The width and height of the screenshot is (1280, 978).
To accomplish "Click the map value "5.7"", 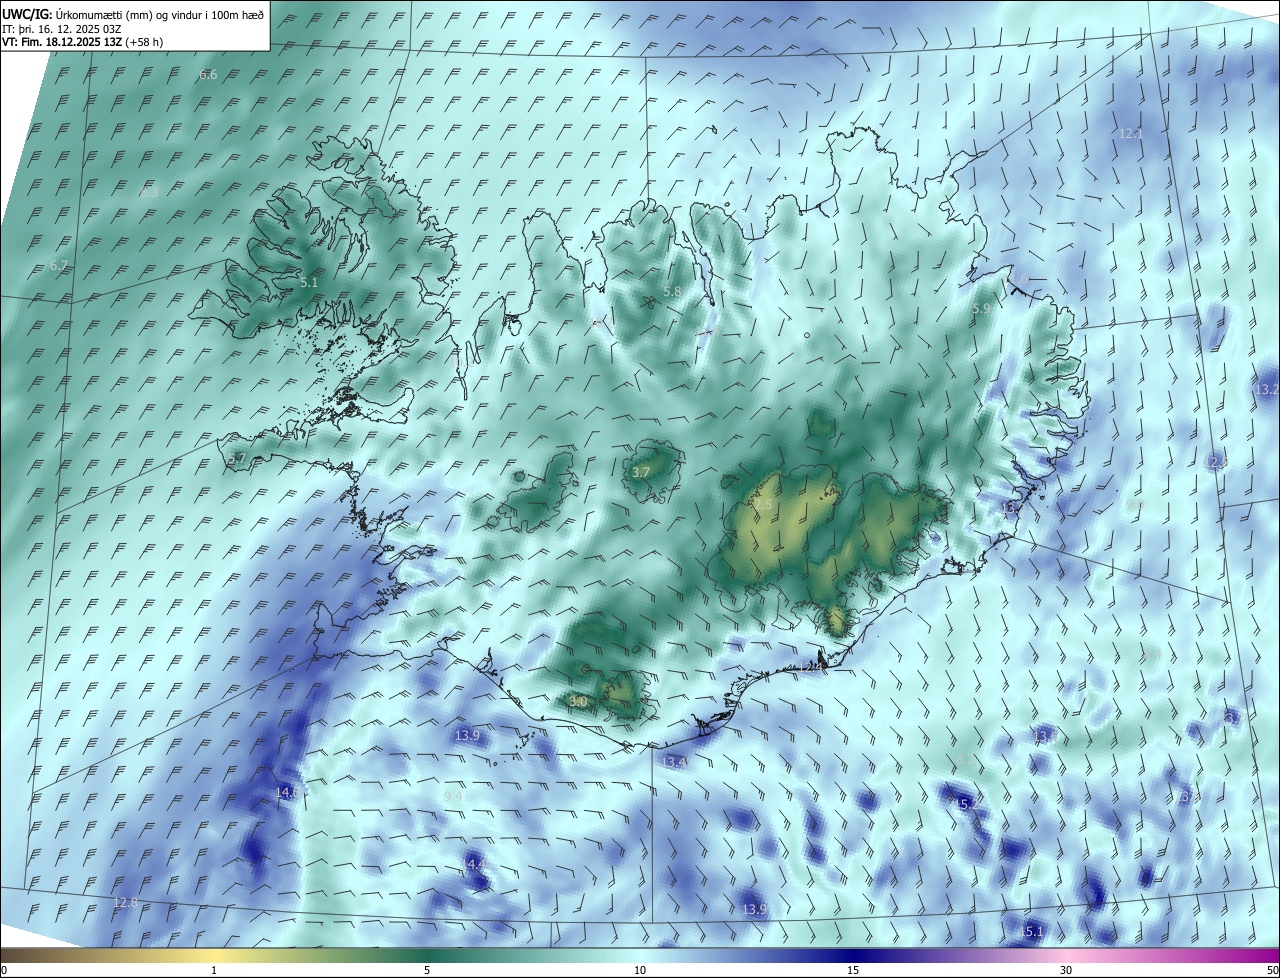I will (237, 458).
